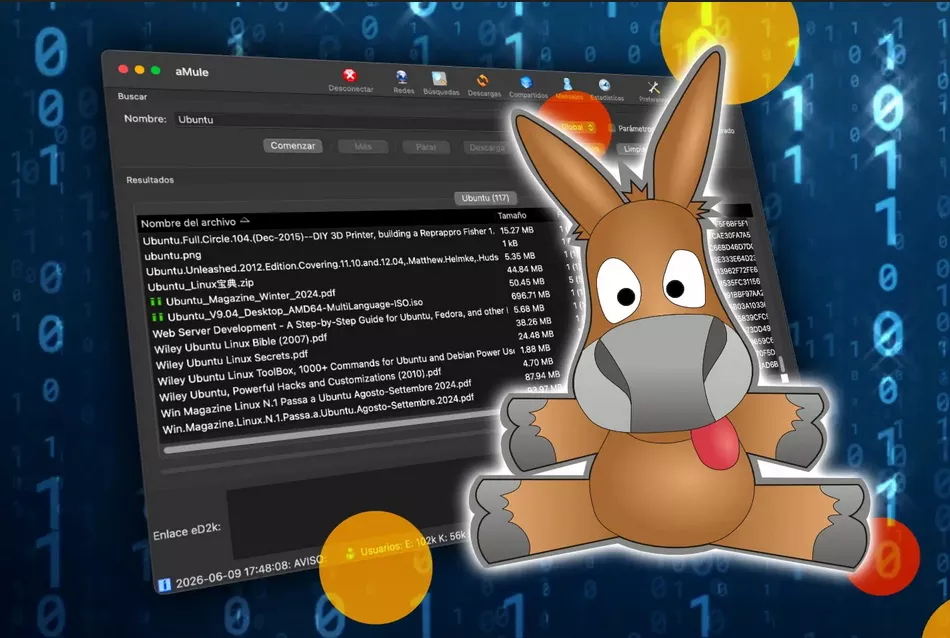Click the Usuarios user icon in status bar

(350, 553)
